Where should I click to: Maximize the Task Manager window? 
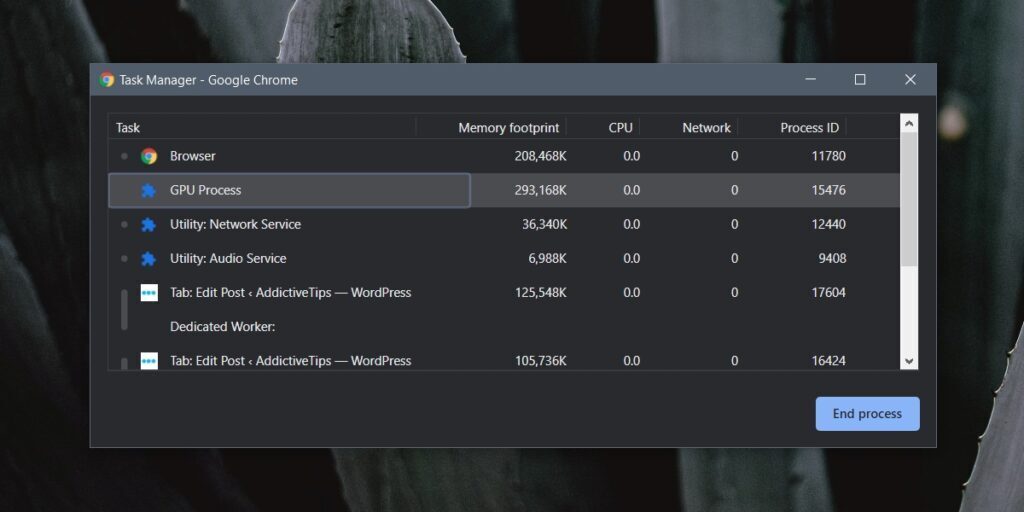(x=860, y=80)
